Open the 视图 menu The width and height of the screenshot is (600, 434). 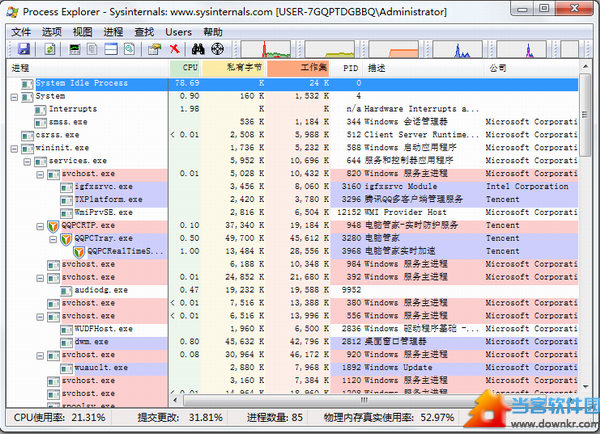pos(82,32)
